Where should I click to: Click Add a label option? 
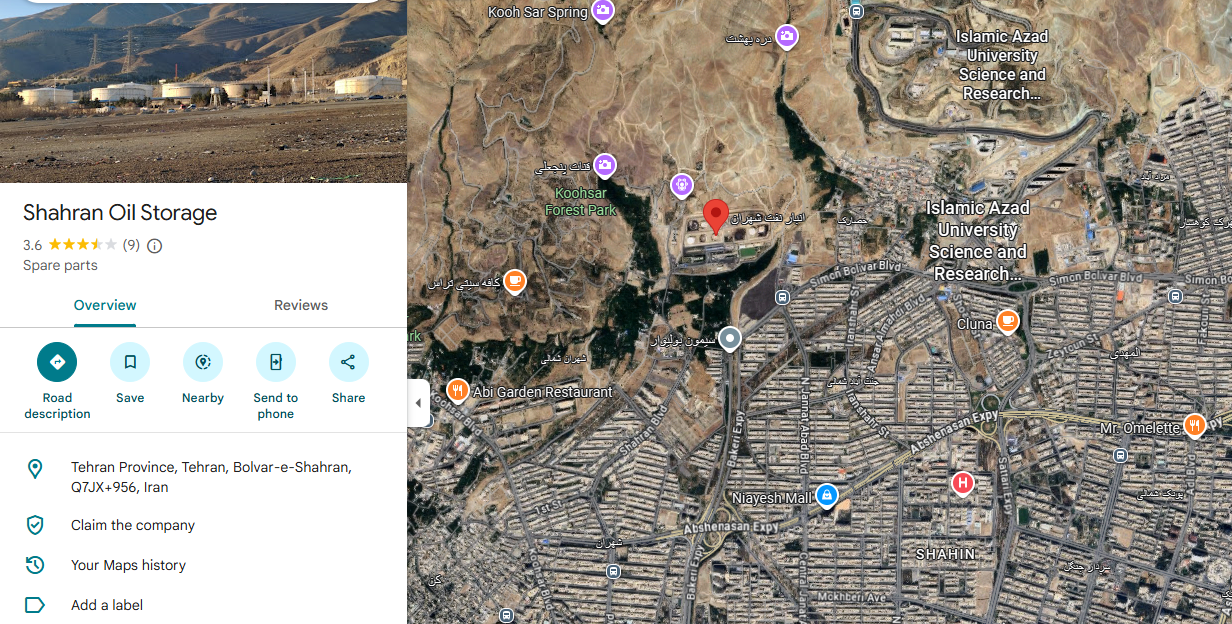pyautogui.click(x=107, y=605)
